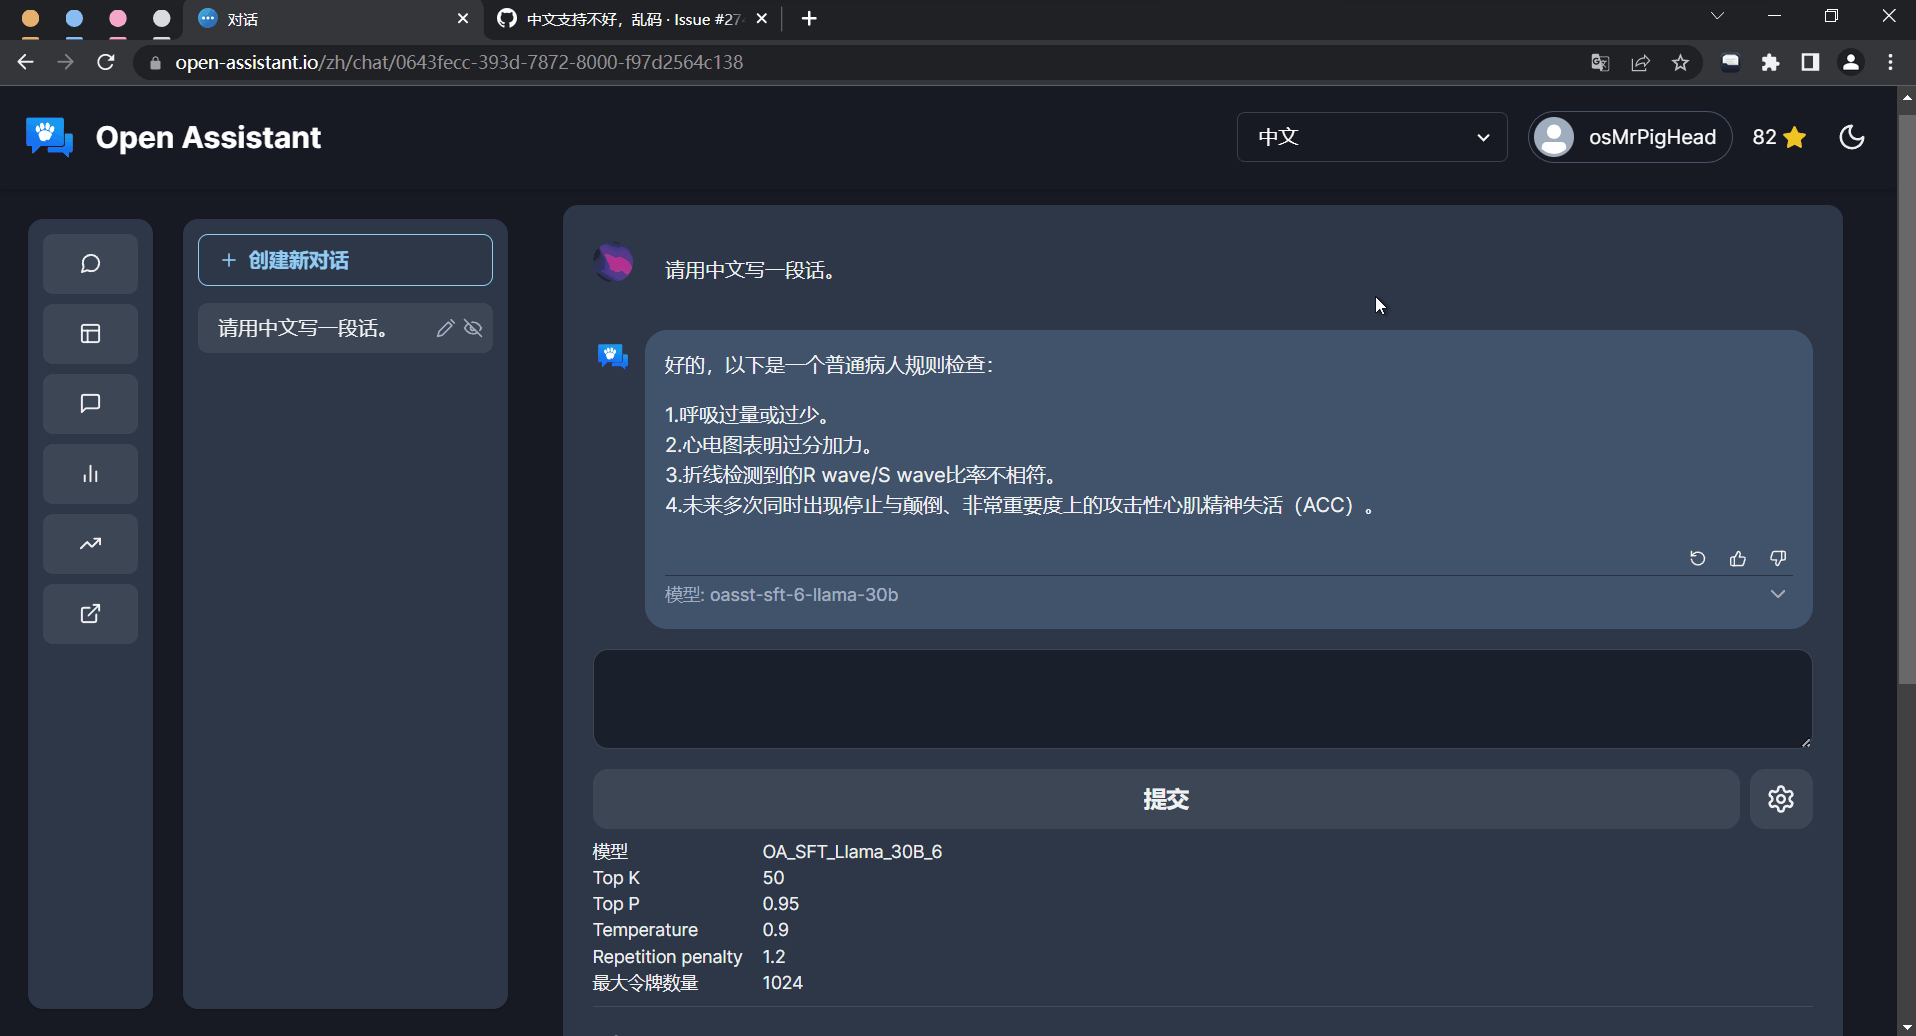Select the 请用中文写一段话。 chat entry

point(345,328)
